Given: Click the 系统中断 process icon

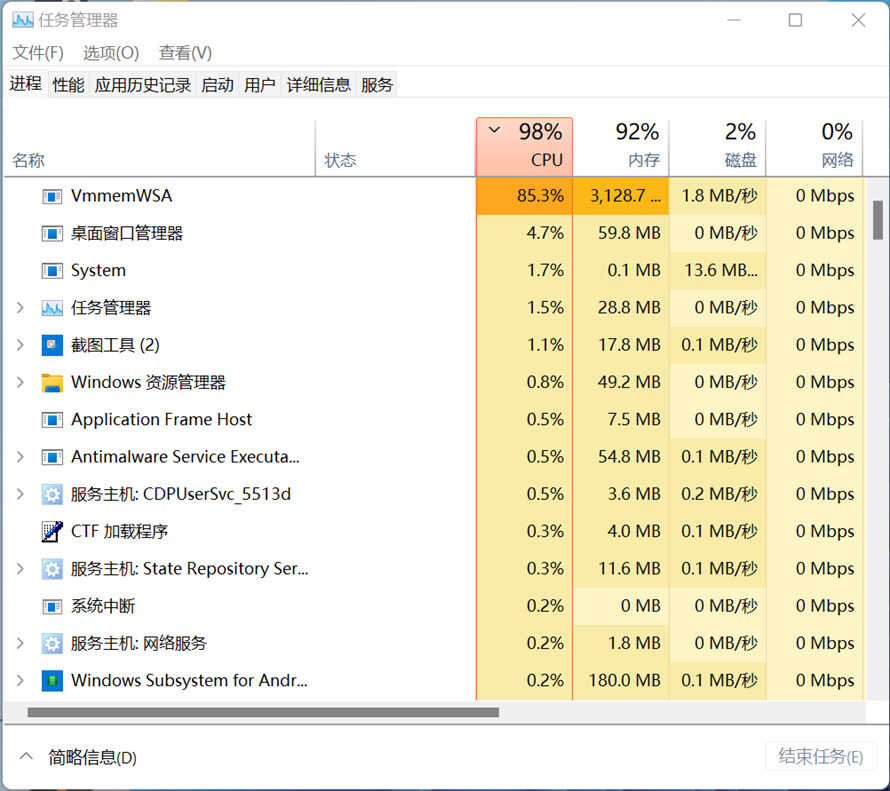Looking at the screenshot, I should point(52,607).
